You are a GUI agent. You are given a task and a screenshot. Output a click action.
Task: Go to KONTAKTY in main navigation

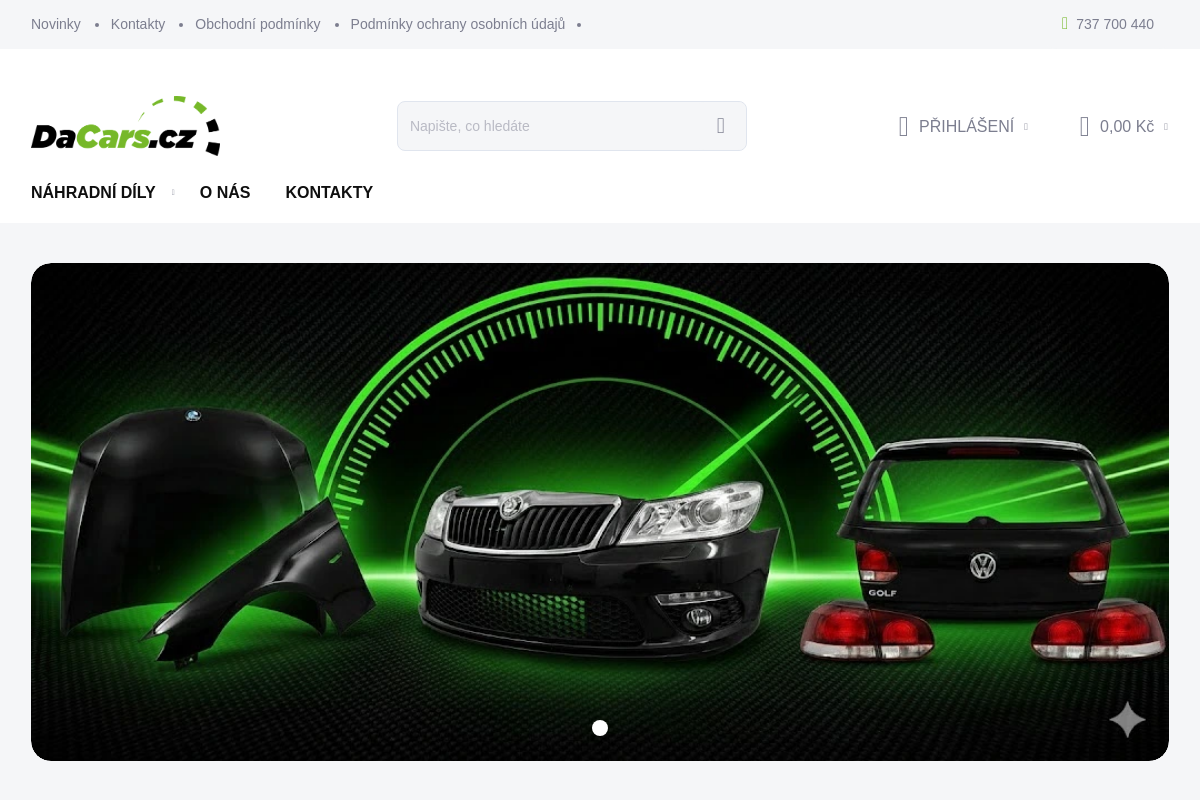[x=329, y=192]
